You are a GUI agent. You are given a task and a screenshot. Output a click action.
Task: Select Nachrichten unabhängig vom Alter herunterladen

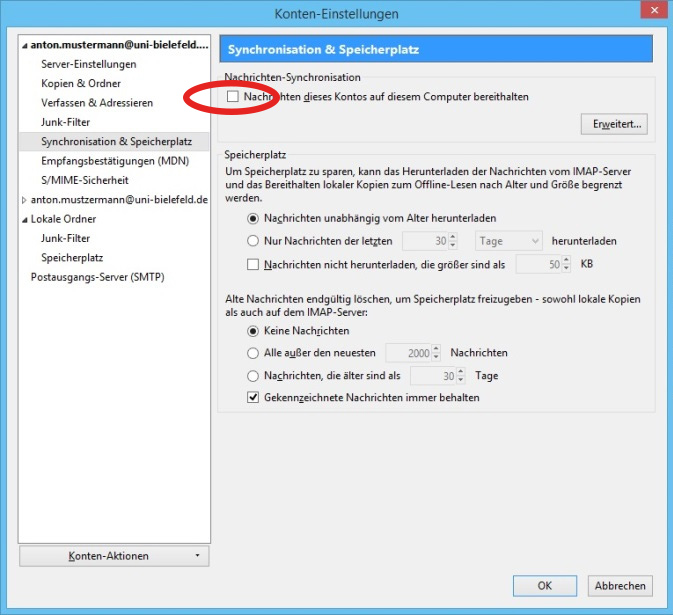point(253,218)
